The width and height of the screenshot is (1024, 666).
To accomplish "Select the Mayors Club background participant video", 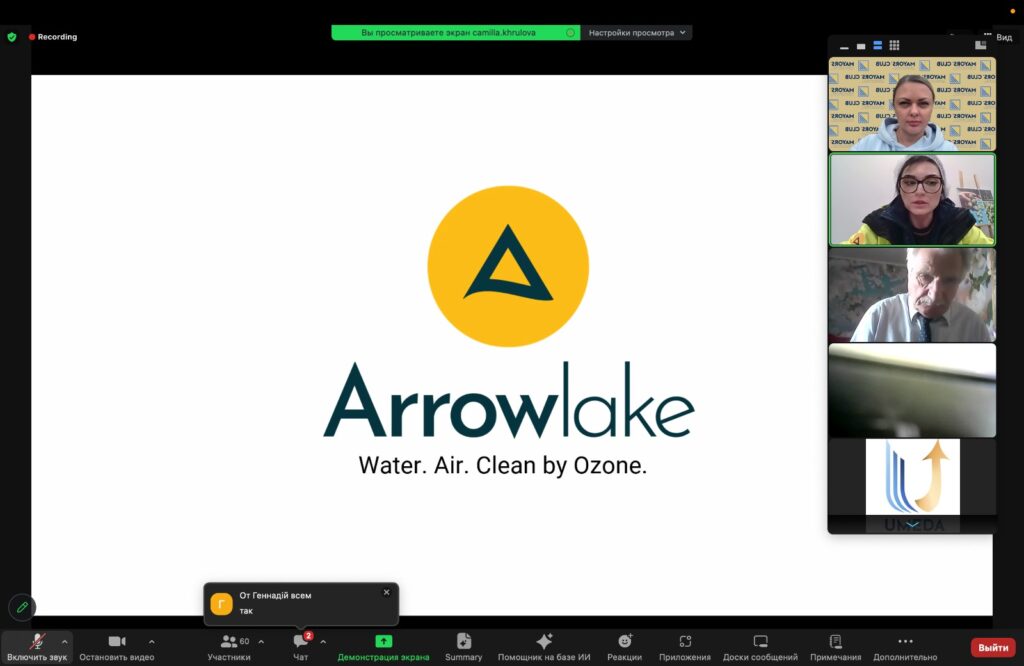I will coord(912,104).
